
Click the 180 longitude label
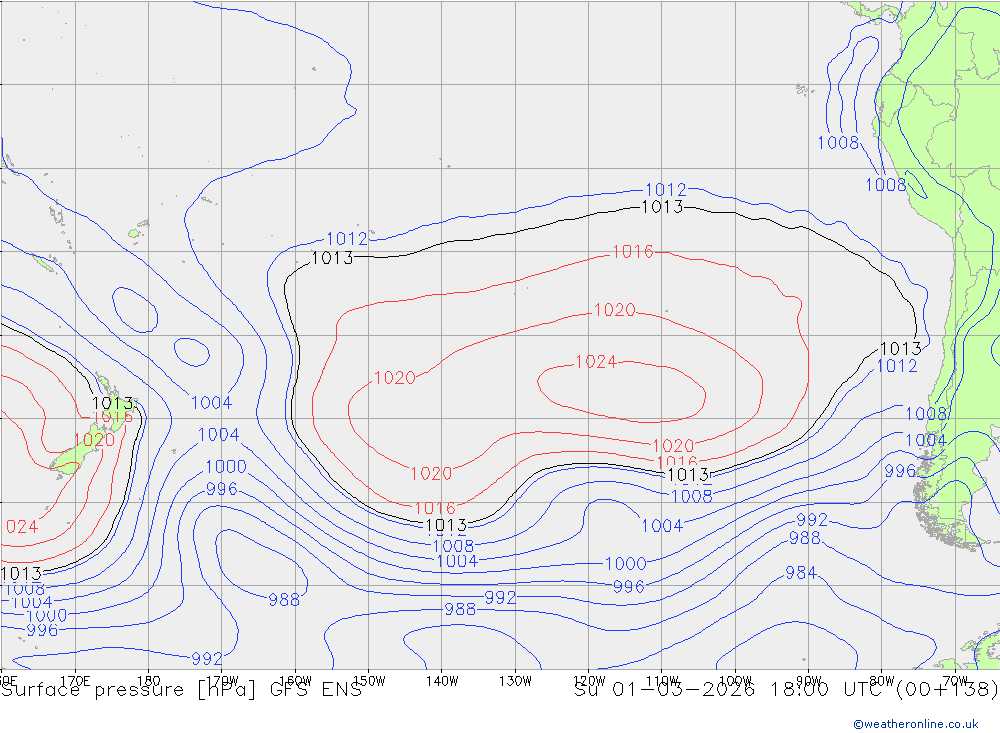[149, 681]
